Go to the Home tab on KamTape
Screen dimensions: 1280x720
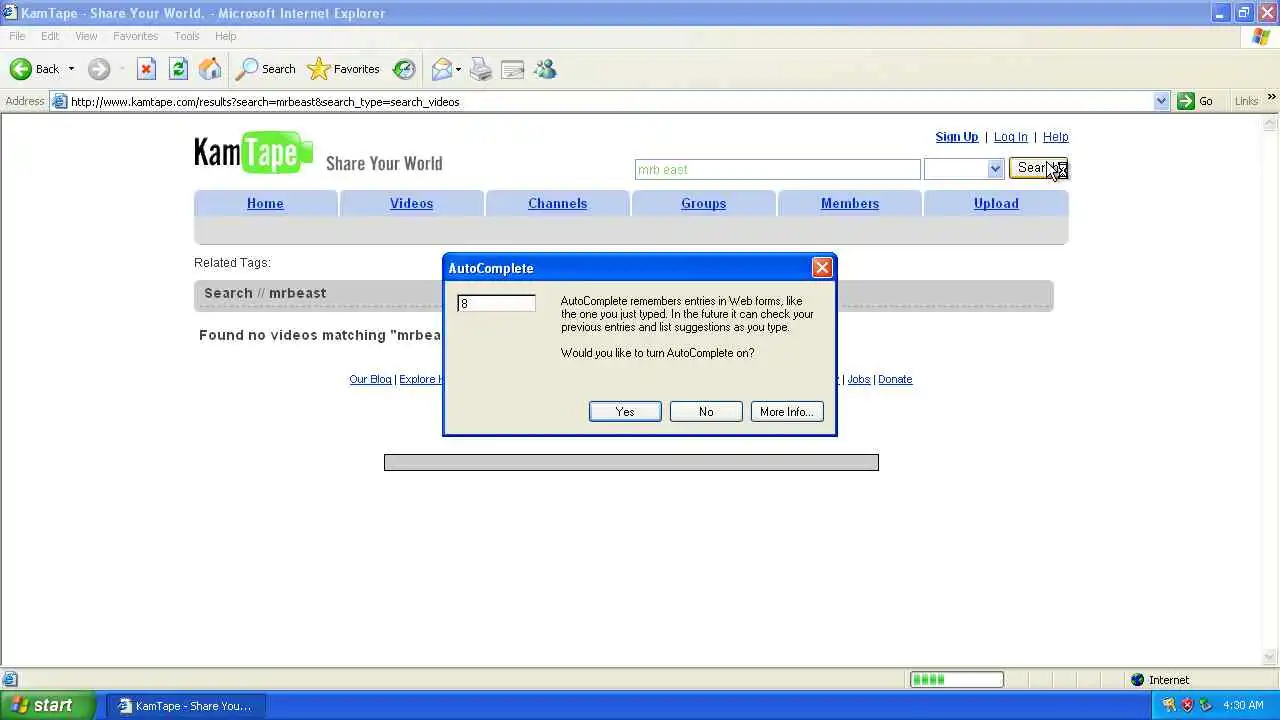click(x=265, y=203)
